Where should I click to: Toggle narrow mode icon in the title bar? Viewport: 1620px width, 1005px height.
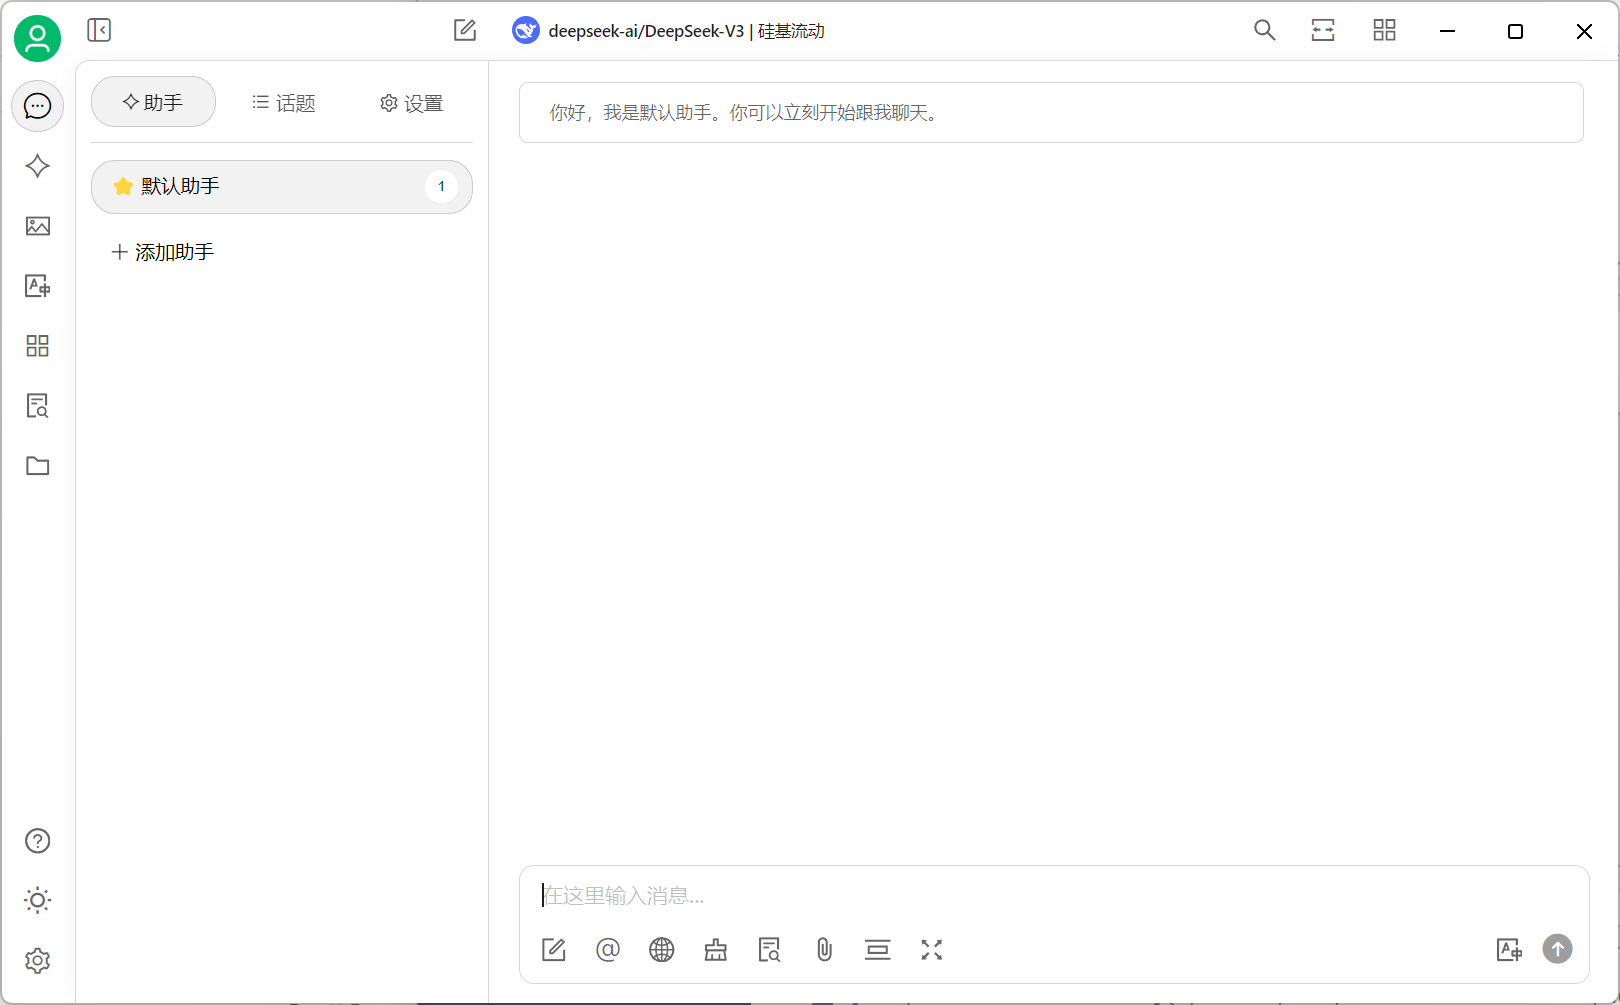coord(1323,30)
